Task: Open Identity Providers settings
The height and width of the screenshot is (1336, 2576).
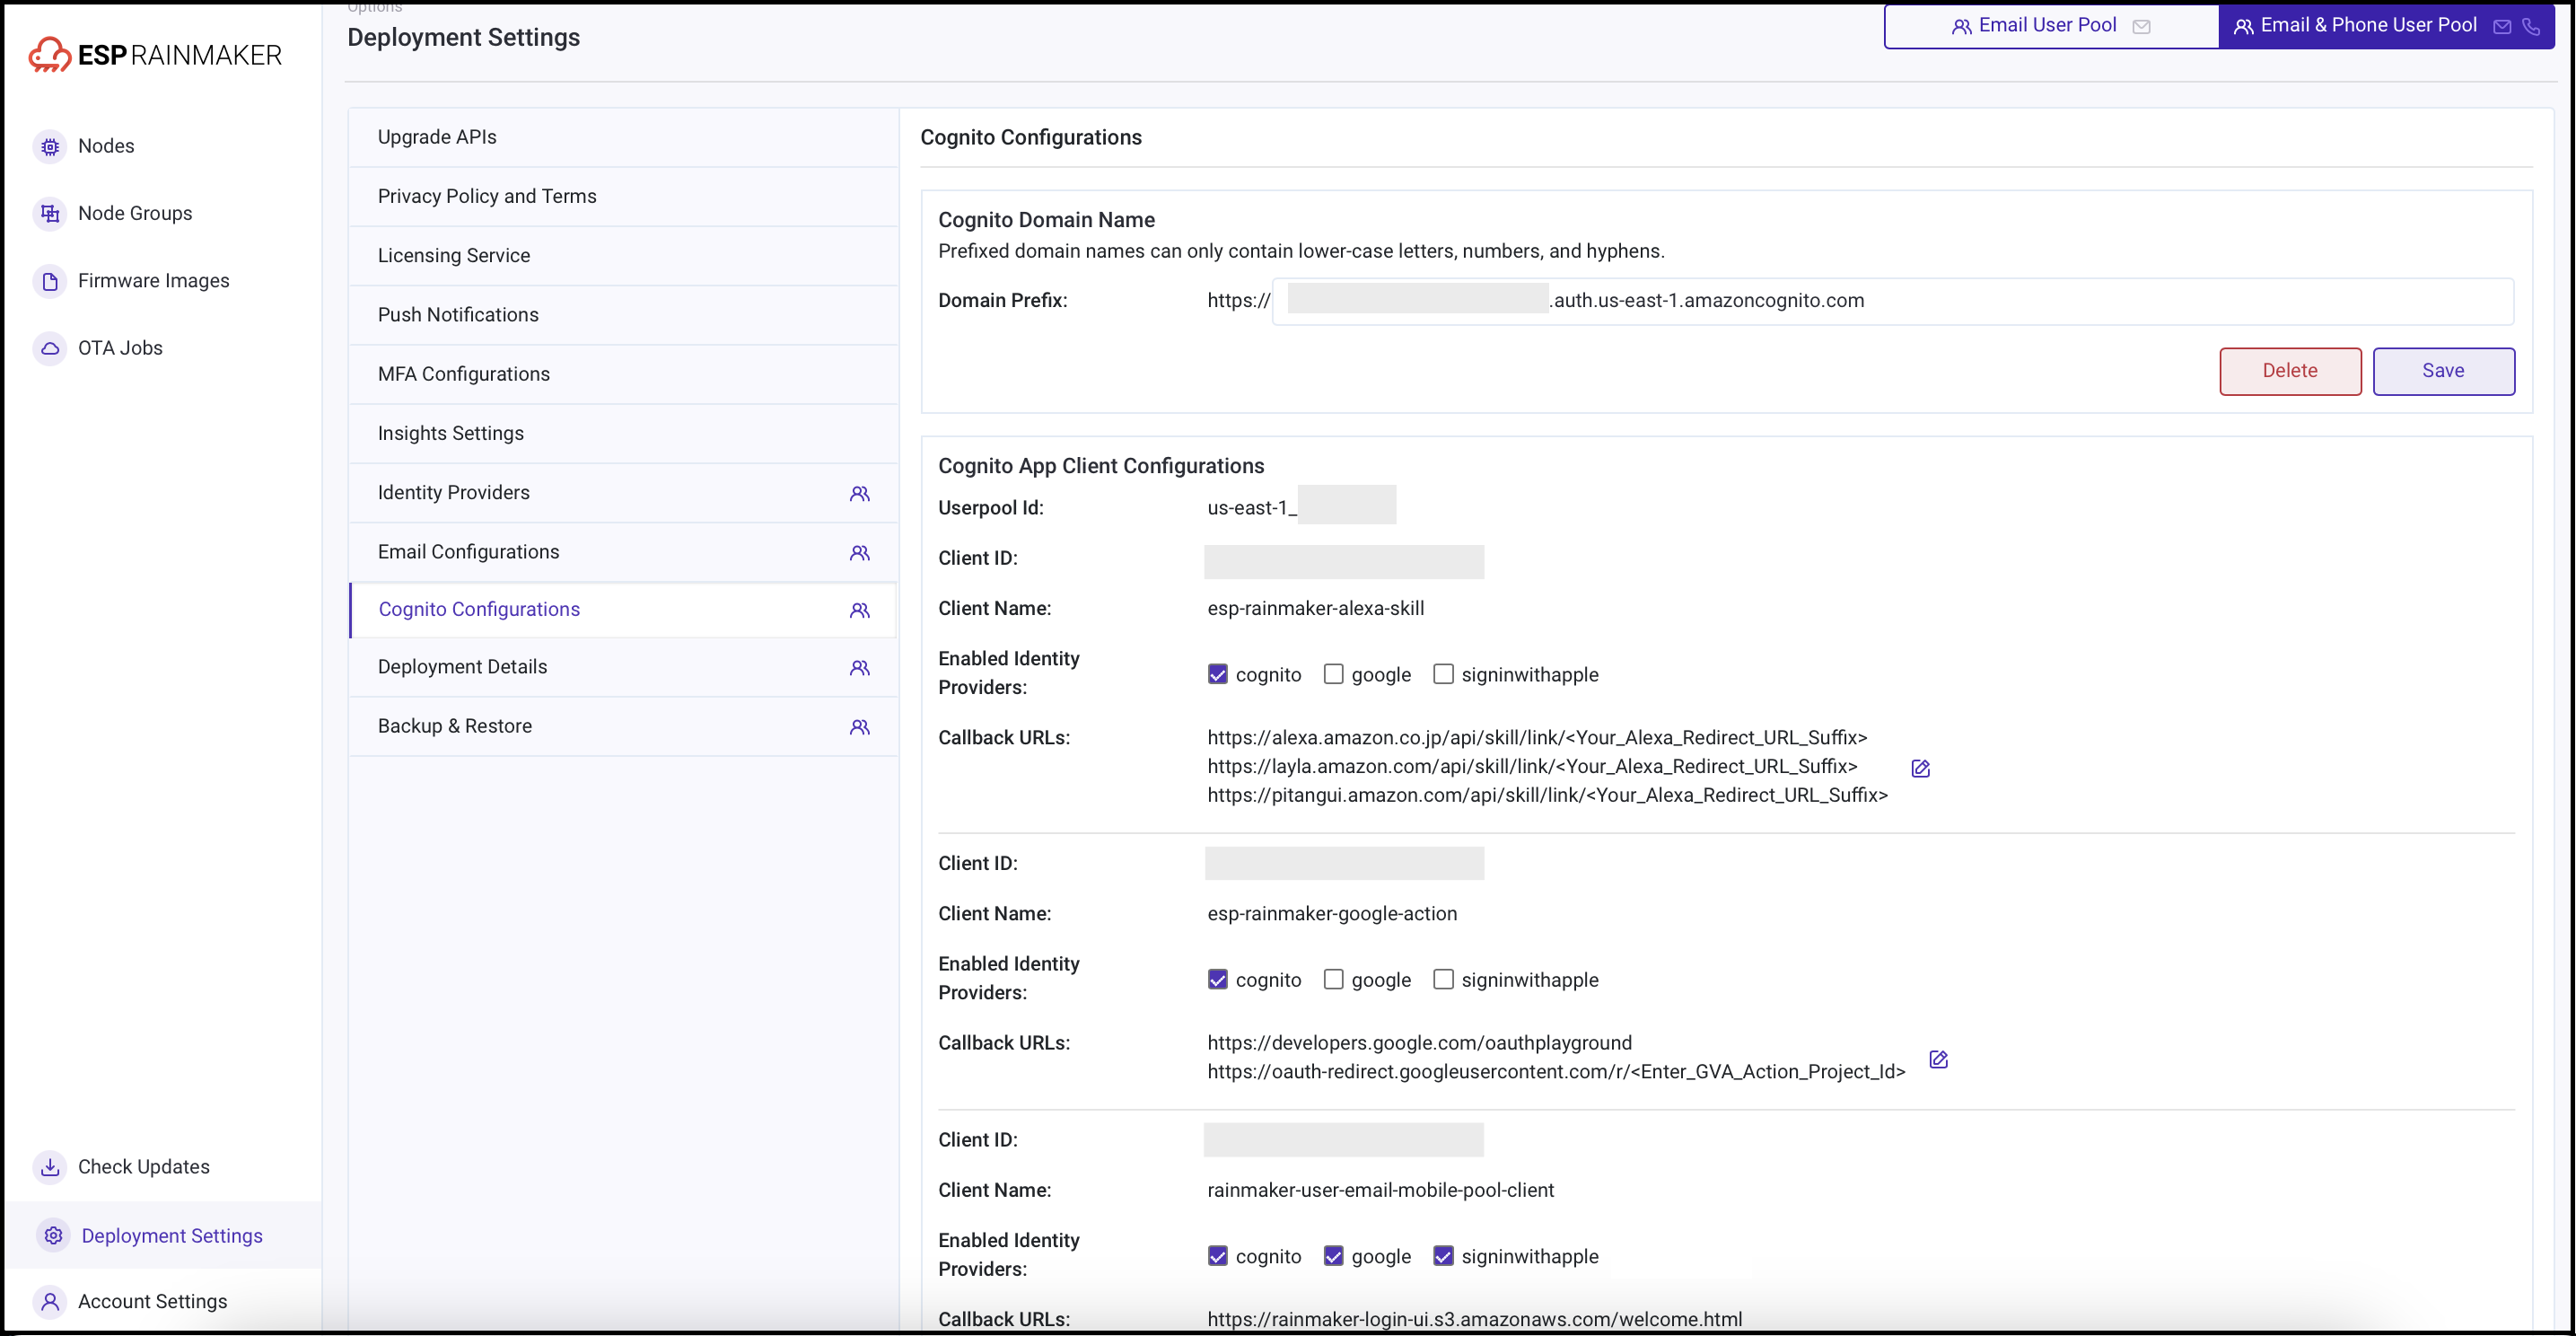Action: (624, 493)
